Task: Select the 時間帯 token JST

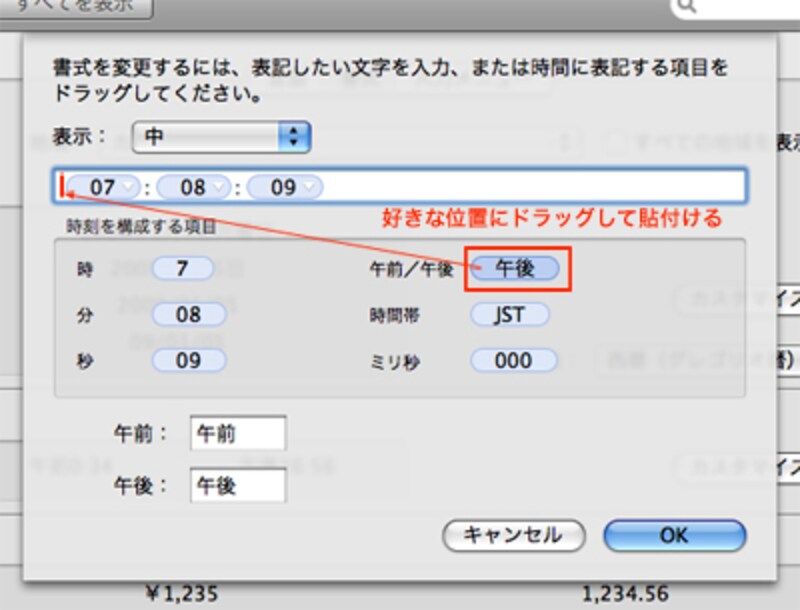Action: [x=510, y=315]
